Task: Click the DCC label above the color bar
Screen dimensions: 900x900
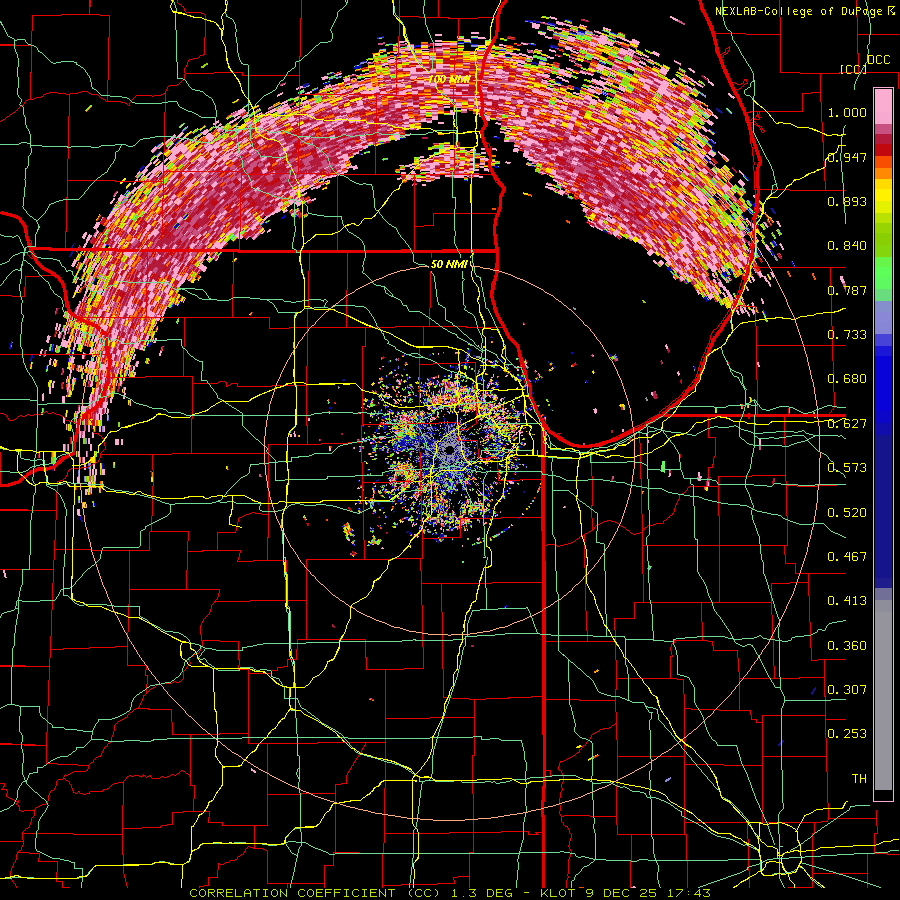Action: point(879,60)
